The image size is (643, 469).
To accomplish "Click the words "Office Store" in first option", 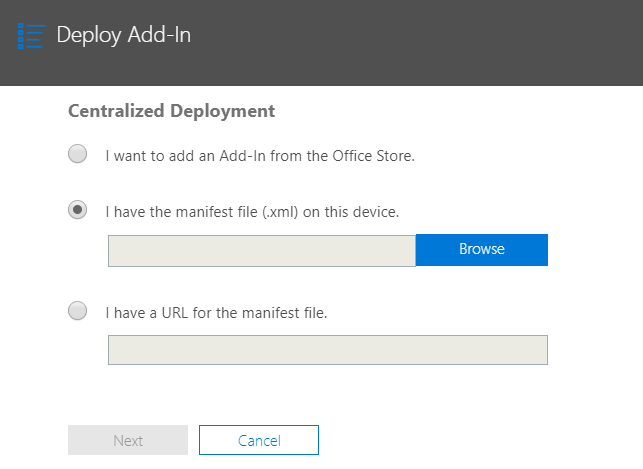I will pyautogui.click(x=372, y=156).
